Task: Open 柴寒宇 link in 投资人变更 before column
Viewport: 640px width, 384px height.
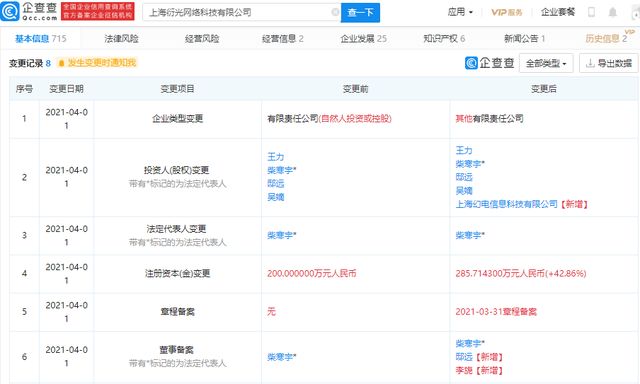Action: [282, 170]
